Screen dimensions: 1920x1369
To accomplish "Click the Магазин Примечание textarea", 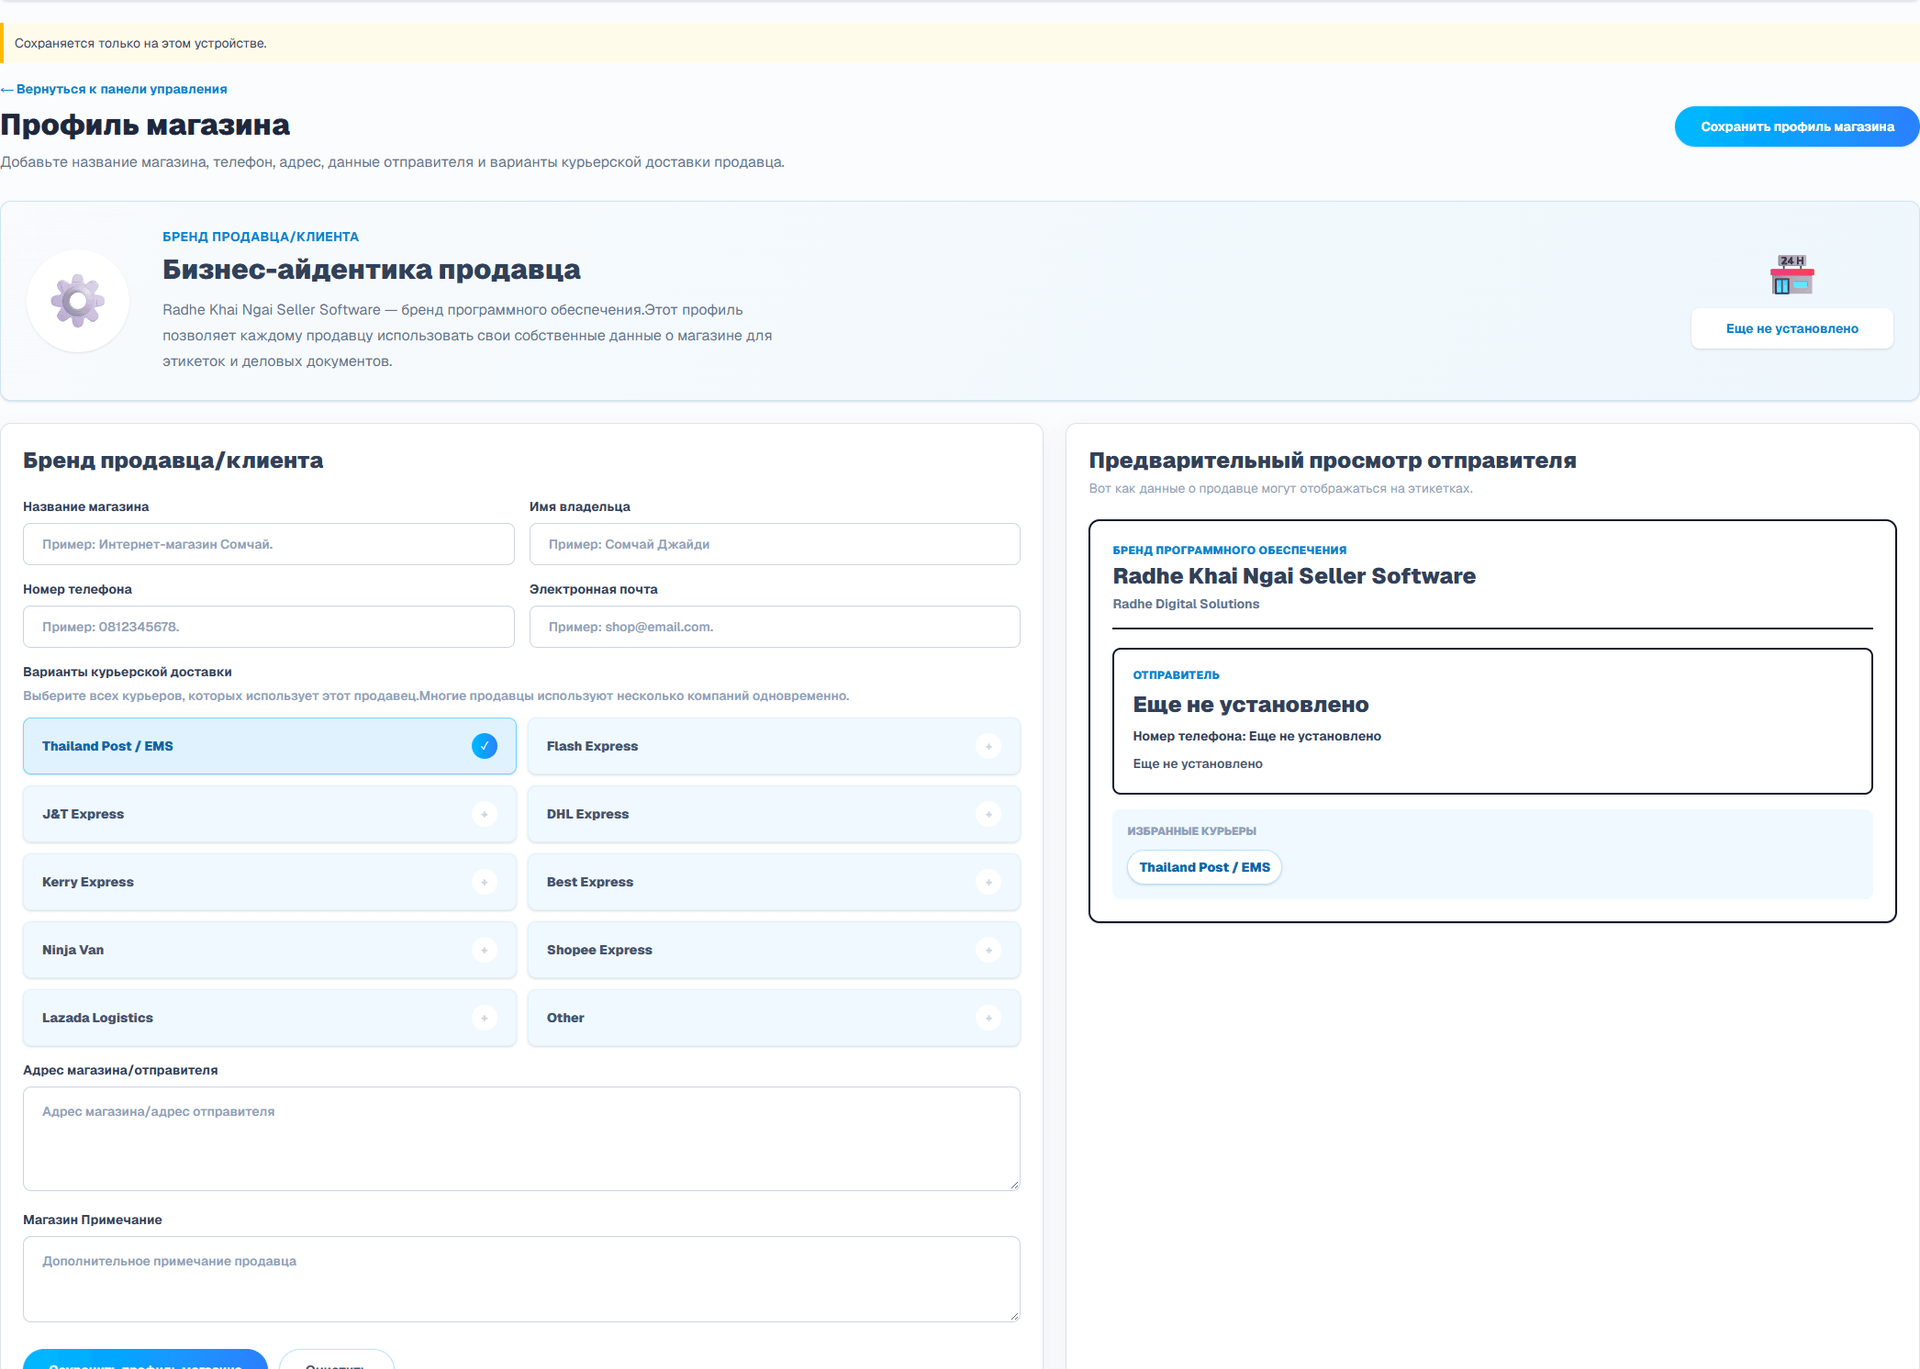I will (521, 1279).
